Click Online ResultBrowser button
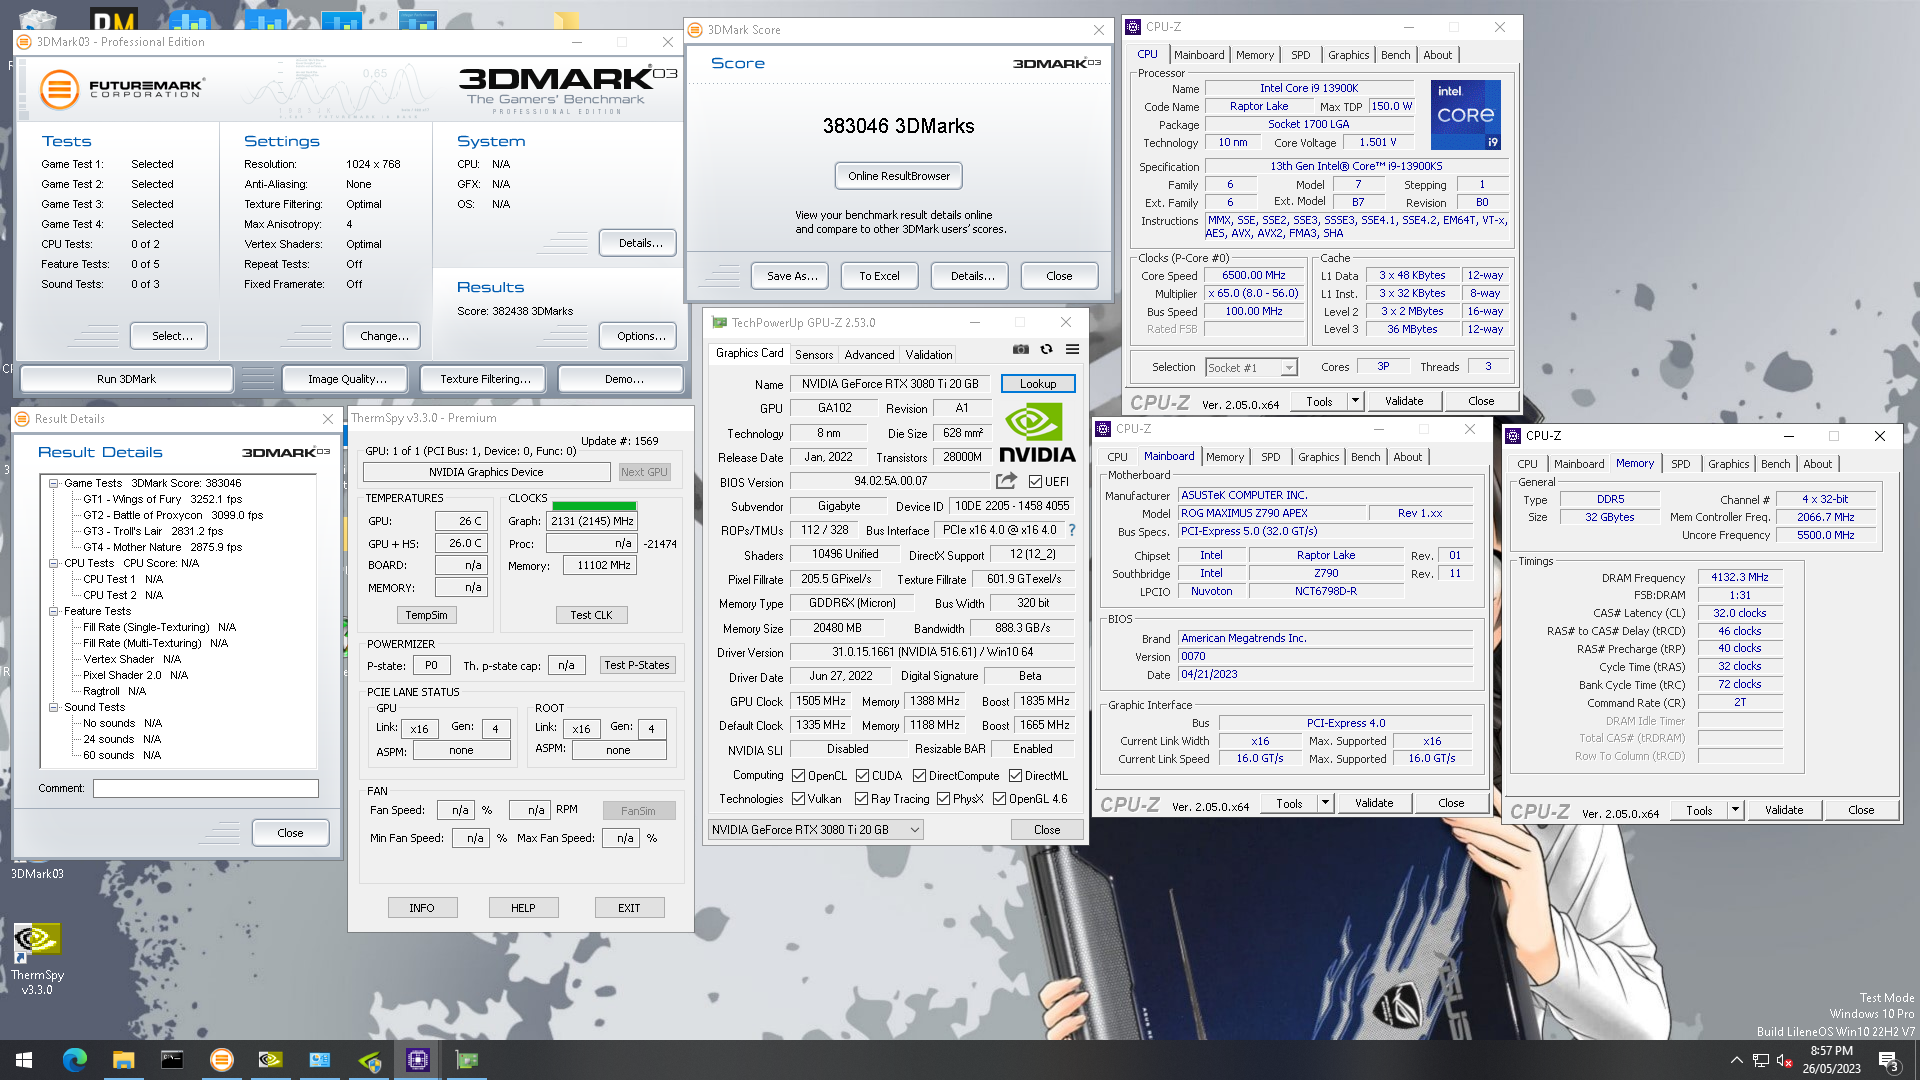The image size is (1920, 1080). coord(898,176)
